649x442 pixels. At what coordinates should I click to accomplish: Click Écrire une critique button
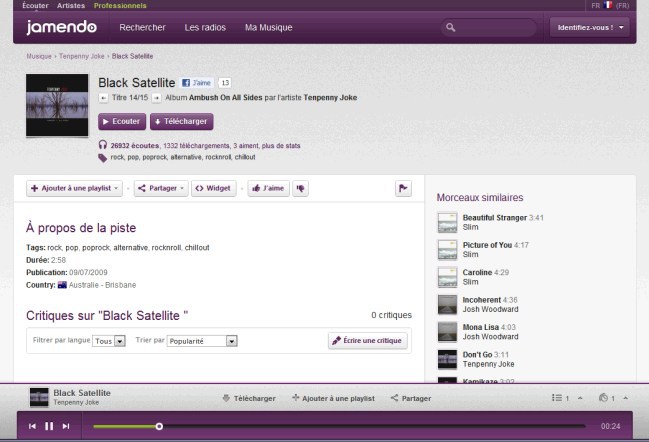368,341
